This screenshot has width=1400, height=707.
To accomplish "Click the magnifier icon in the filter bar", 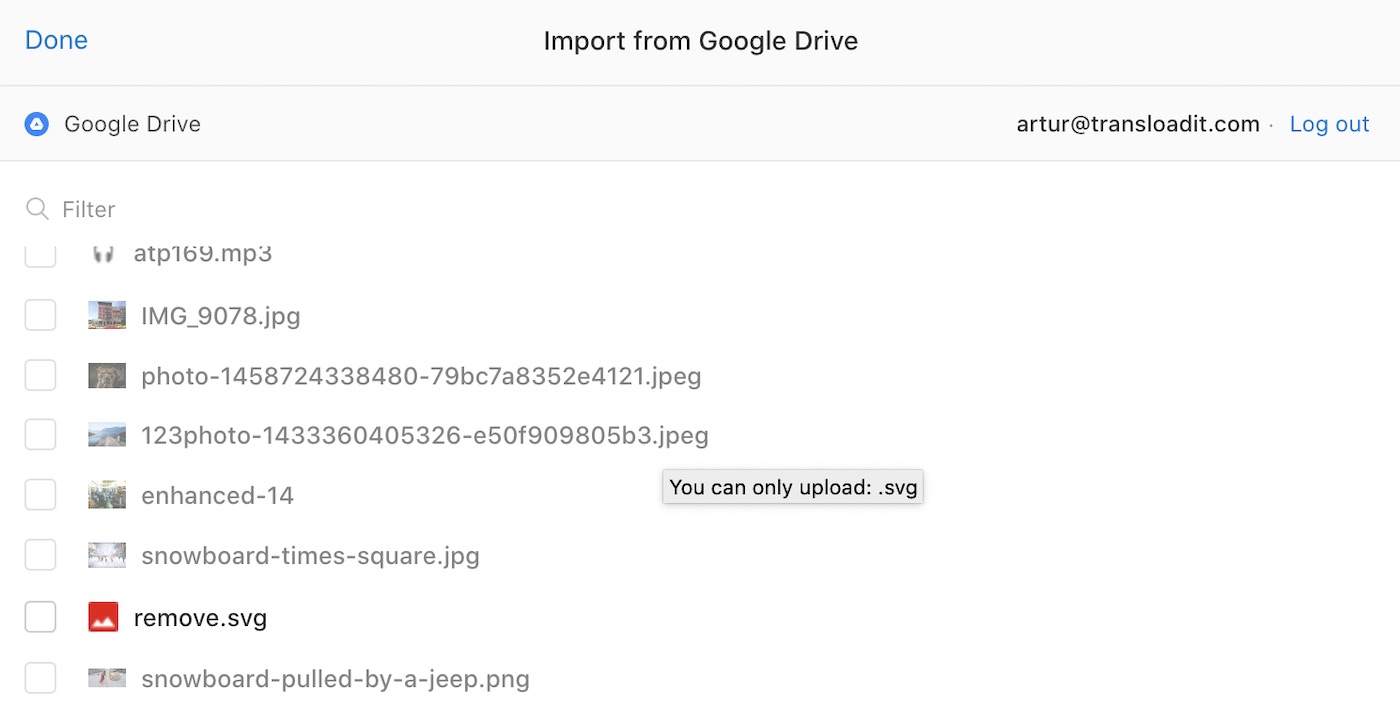I will click(37, 209).
